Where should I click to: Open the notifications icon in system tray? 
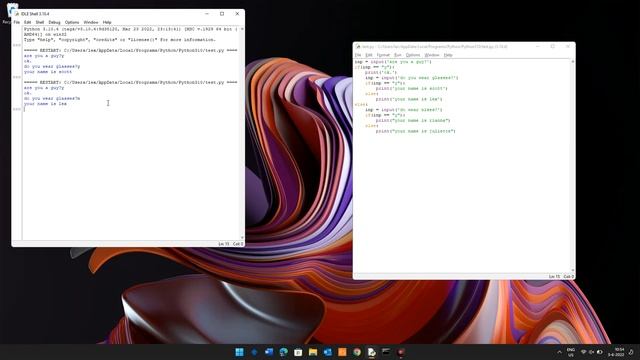click(x=631, y=352)
